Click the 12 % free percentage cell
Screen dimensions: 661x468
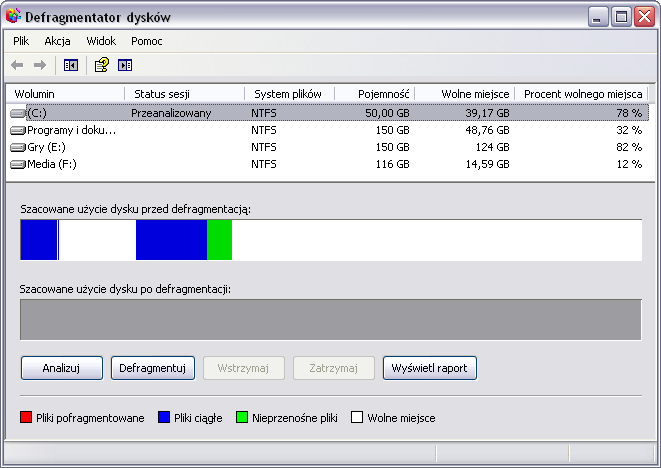(x=629, y=164)
